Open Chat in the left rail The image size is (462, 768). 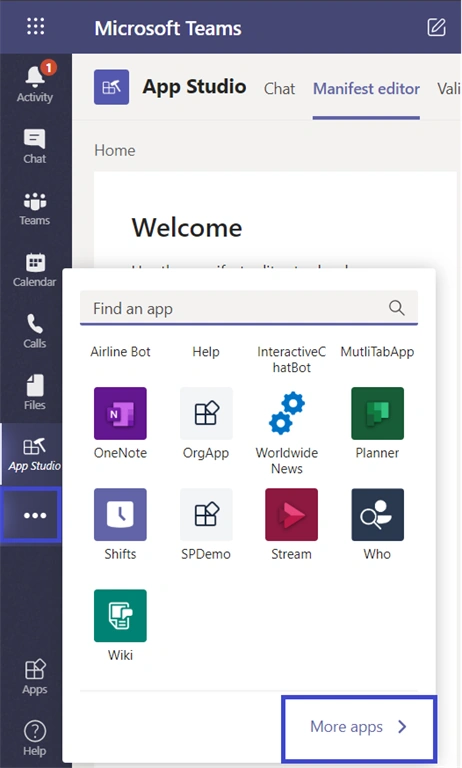[x=35, y=146]
